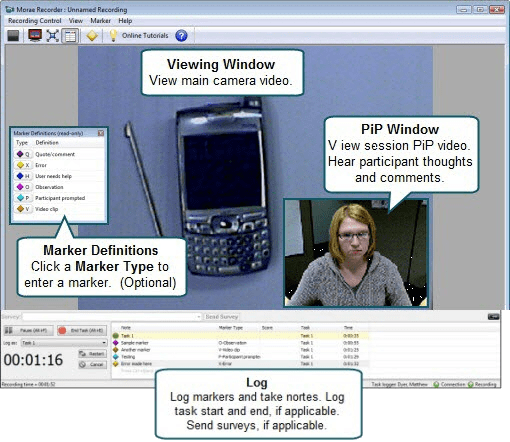510x442 pixels.
Task: Click the orange V Video clip marker
Action: coord(20,209)
